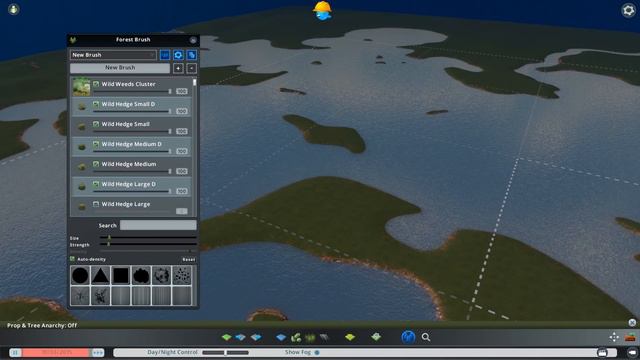Toggle Wild Weeds Cluster checkbox
640x360 pixels.
click(96, 84)
